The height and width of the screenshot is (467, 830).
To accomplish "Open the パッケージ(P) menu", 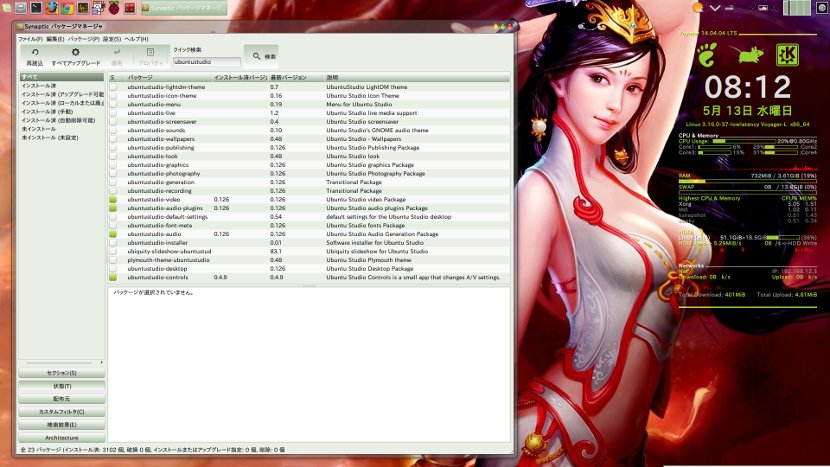I will pyautogui.click(x=84, y=39).
